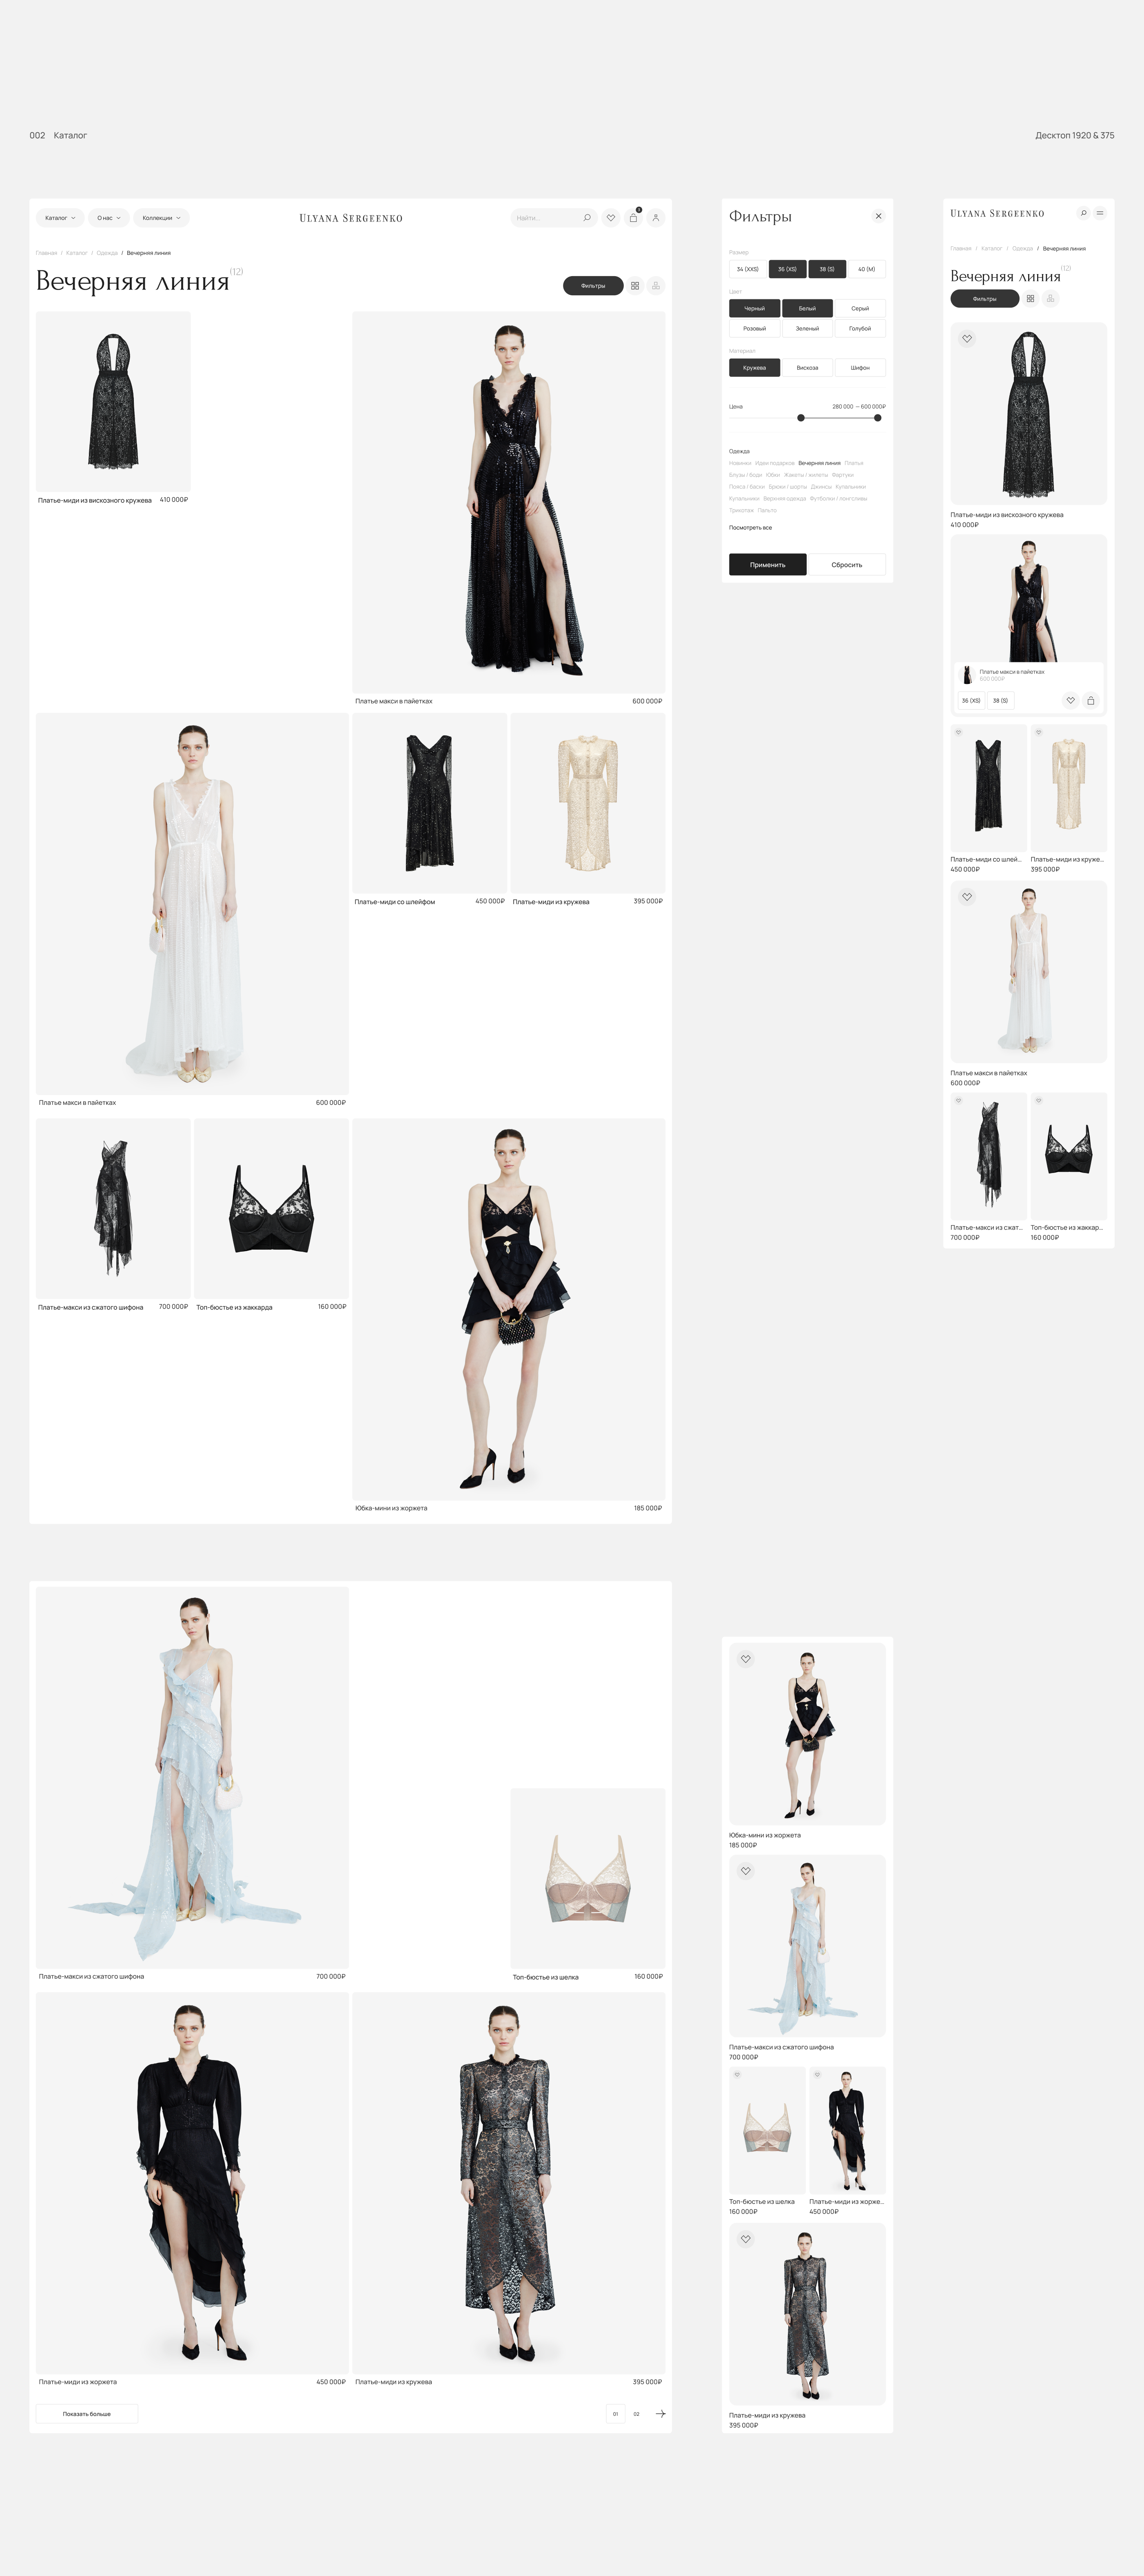
Task: Toggle size 34 (XXS) filter
Action: tap(748, 269)
